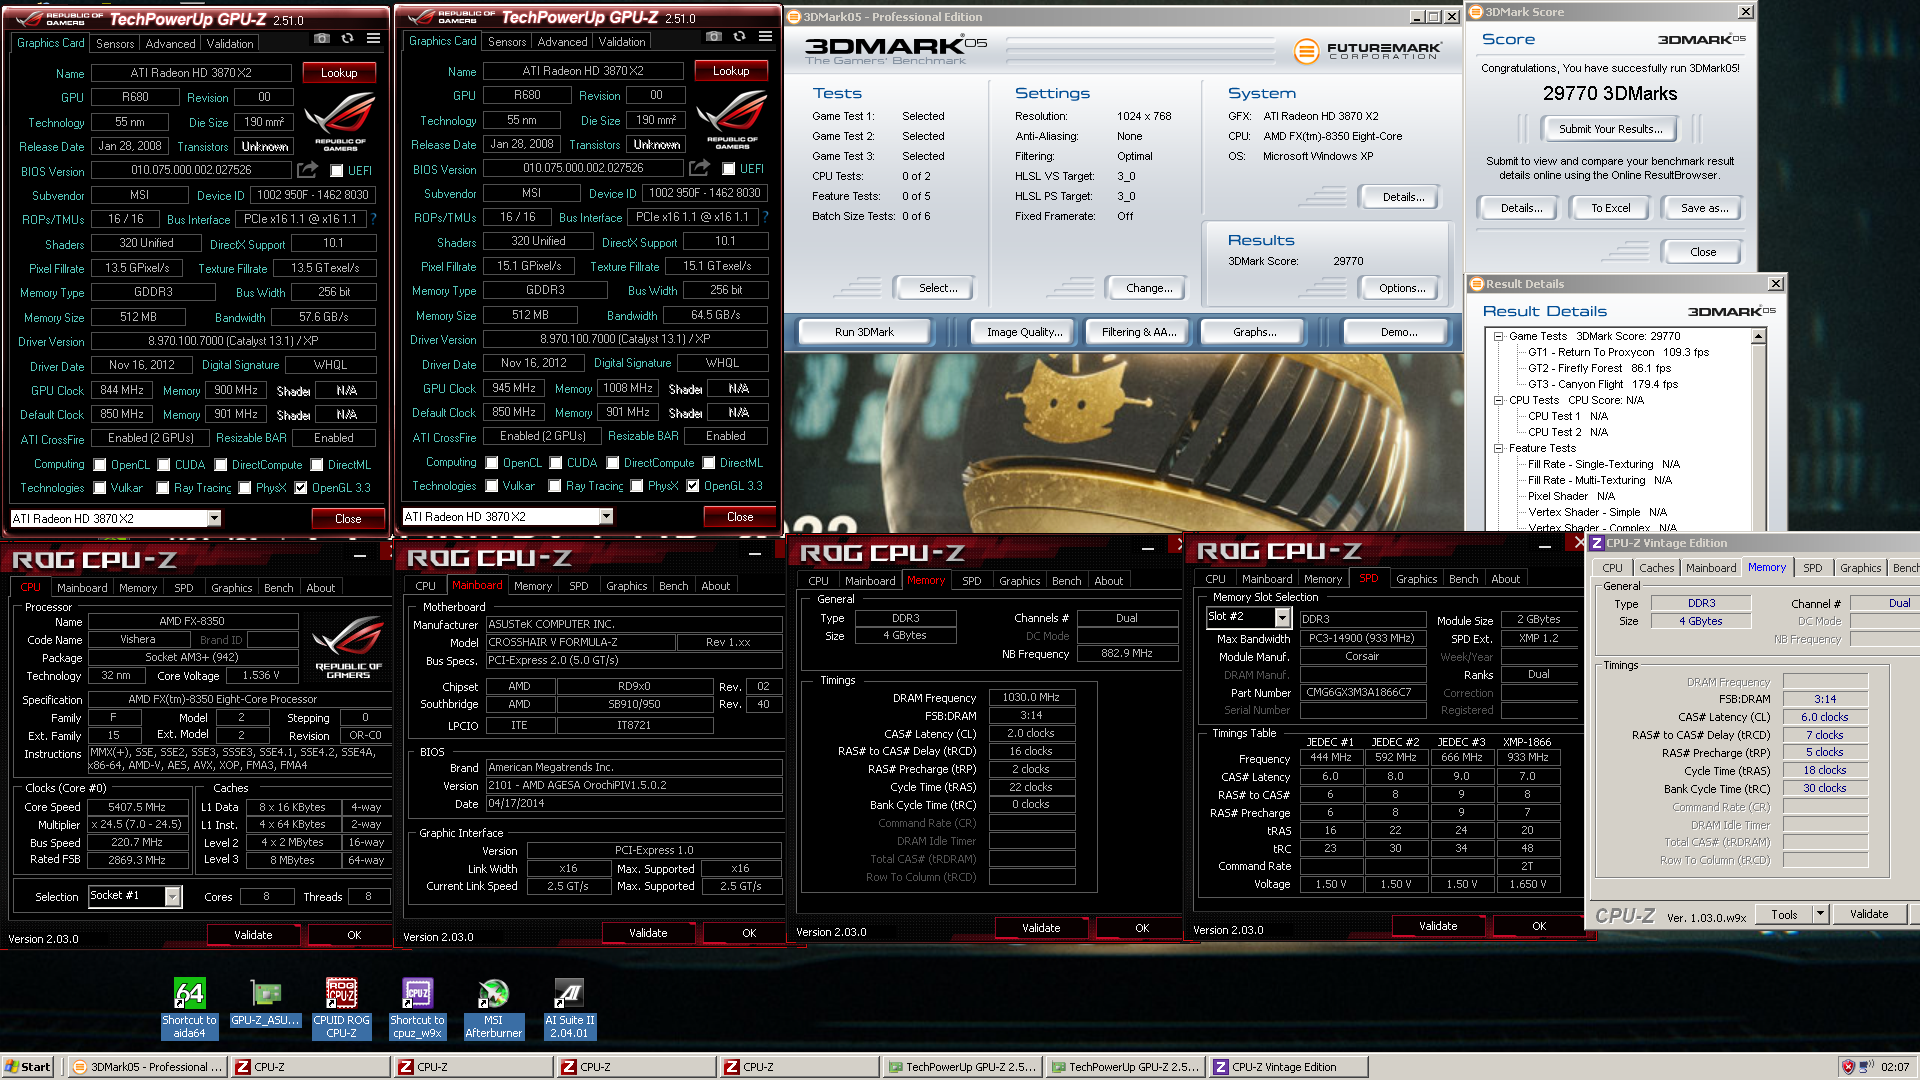This screenshot has height=1080, width=1920.
Task: Open the AI Suite II desktop icon
Action: tap(569, 1008)
